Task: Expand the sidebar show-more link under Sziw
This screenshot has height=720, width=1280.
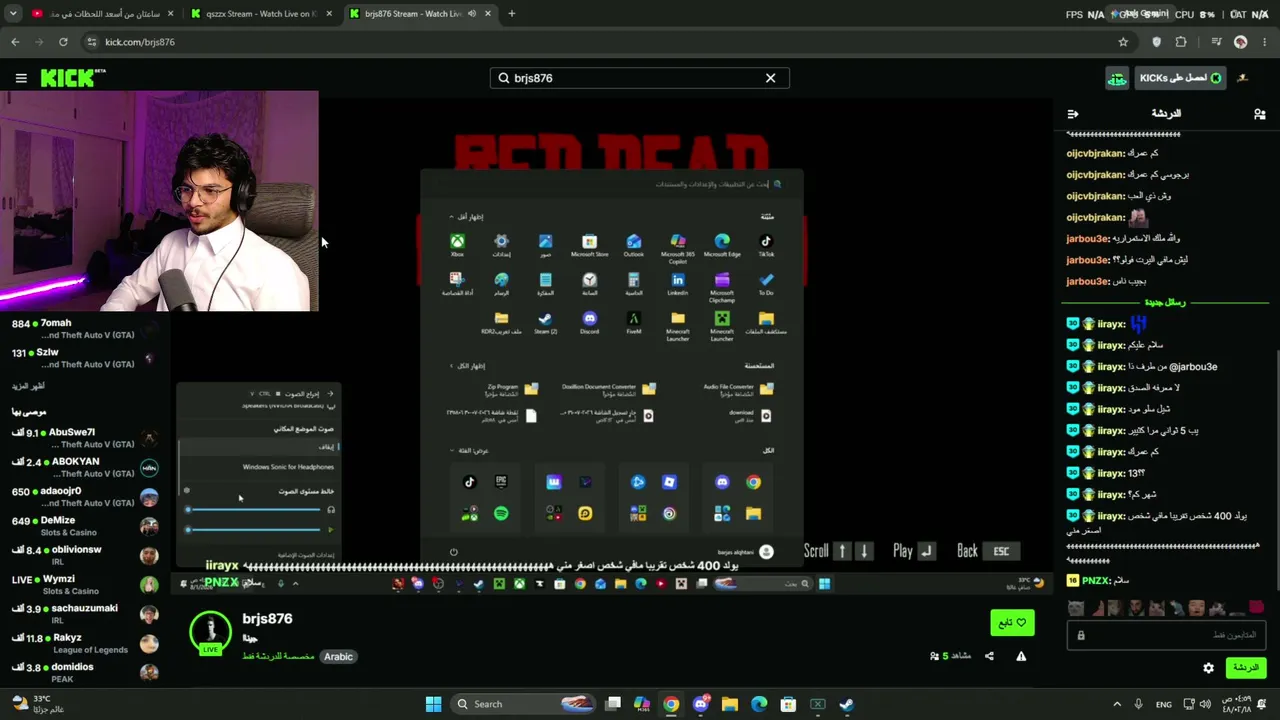Action: [x=28, y=386]
